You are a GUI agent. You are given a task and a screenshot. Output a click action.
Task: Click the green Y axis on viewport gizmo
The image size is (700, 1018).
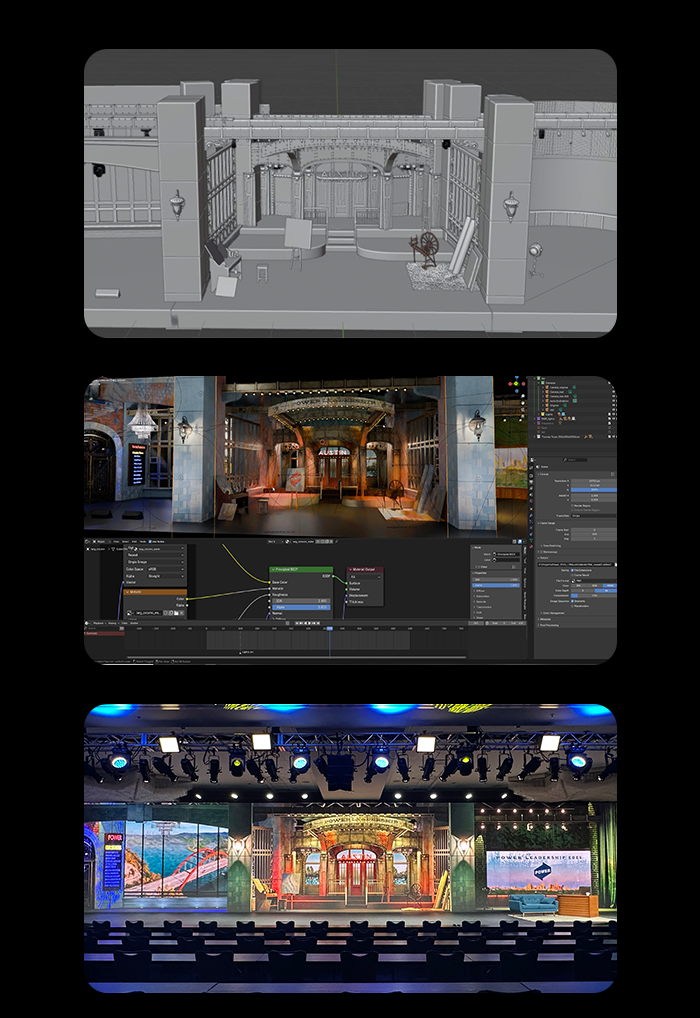coord(516,384)
